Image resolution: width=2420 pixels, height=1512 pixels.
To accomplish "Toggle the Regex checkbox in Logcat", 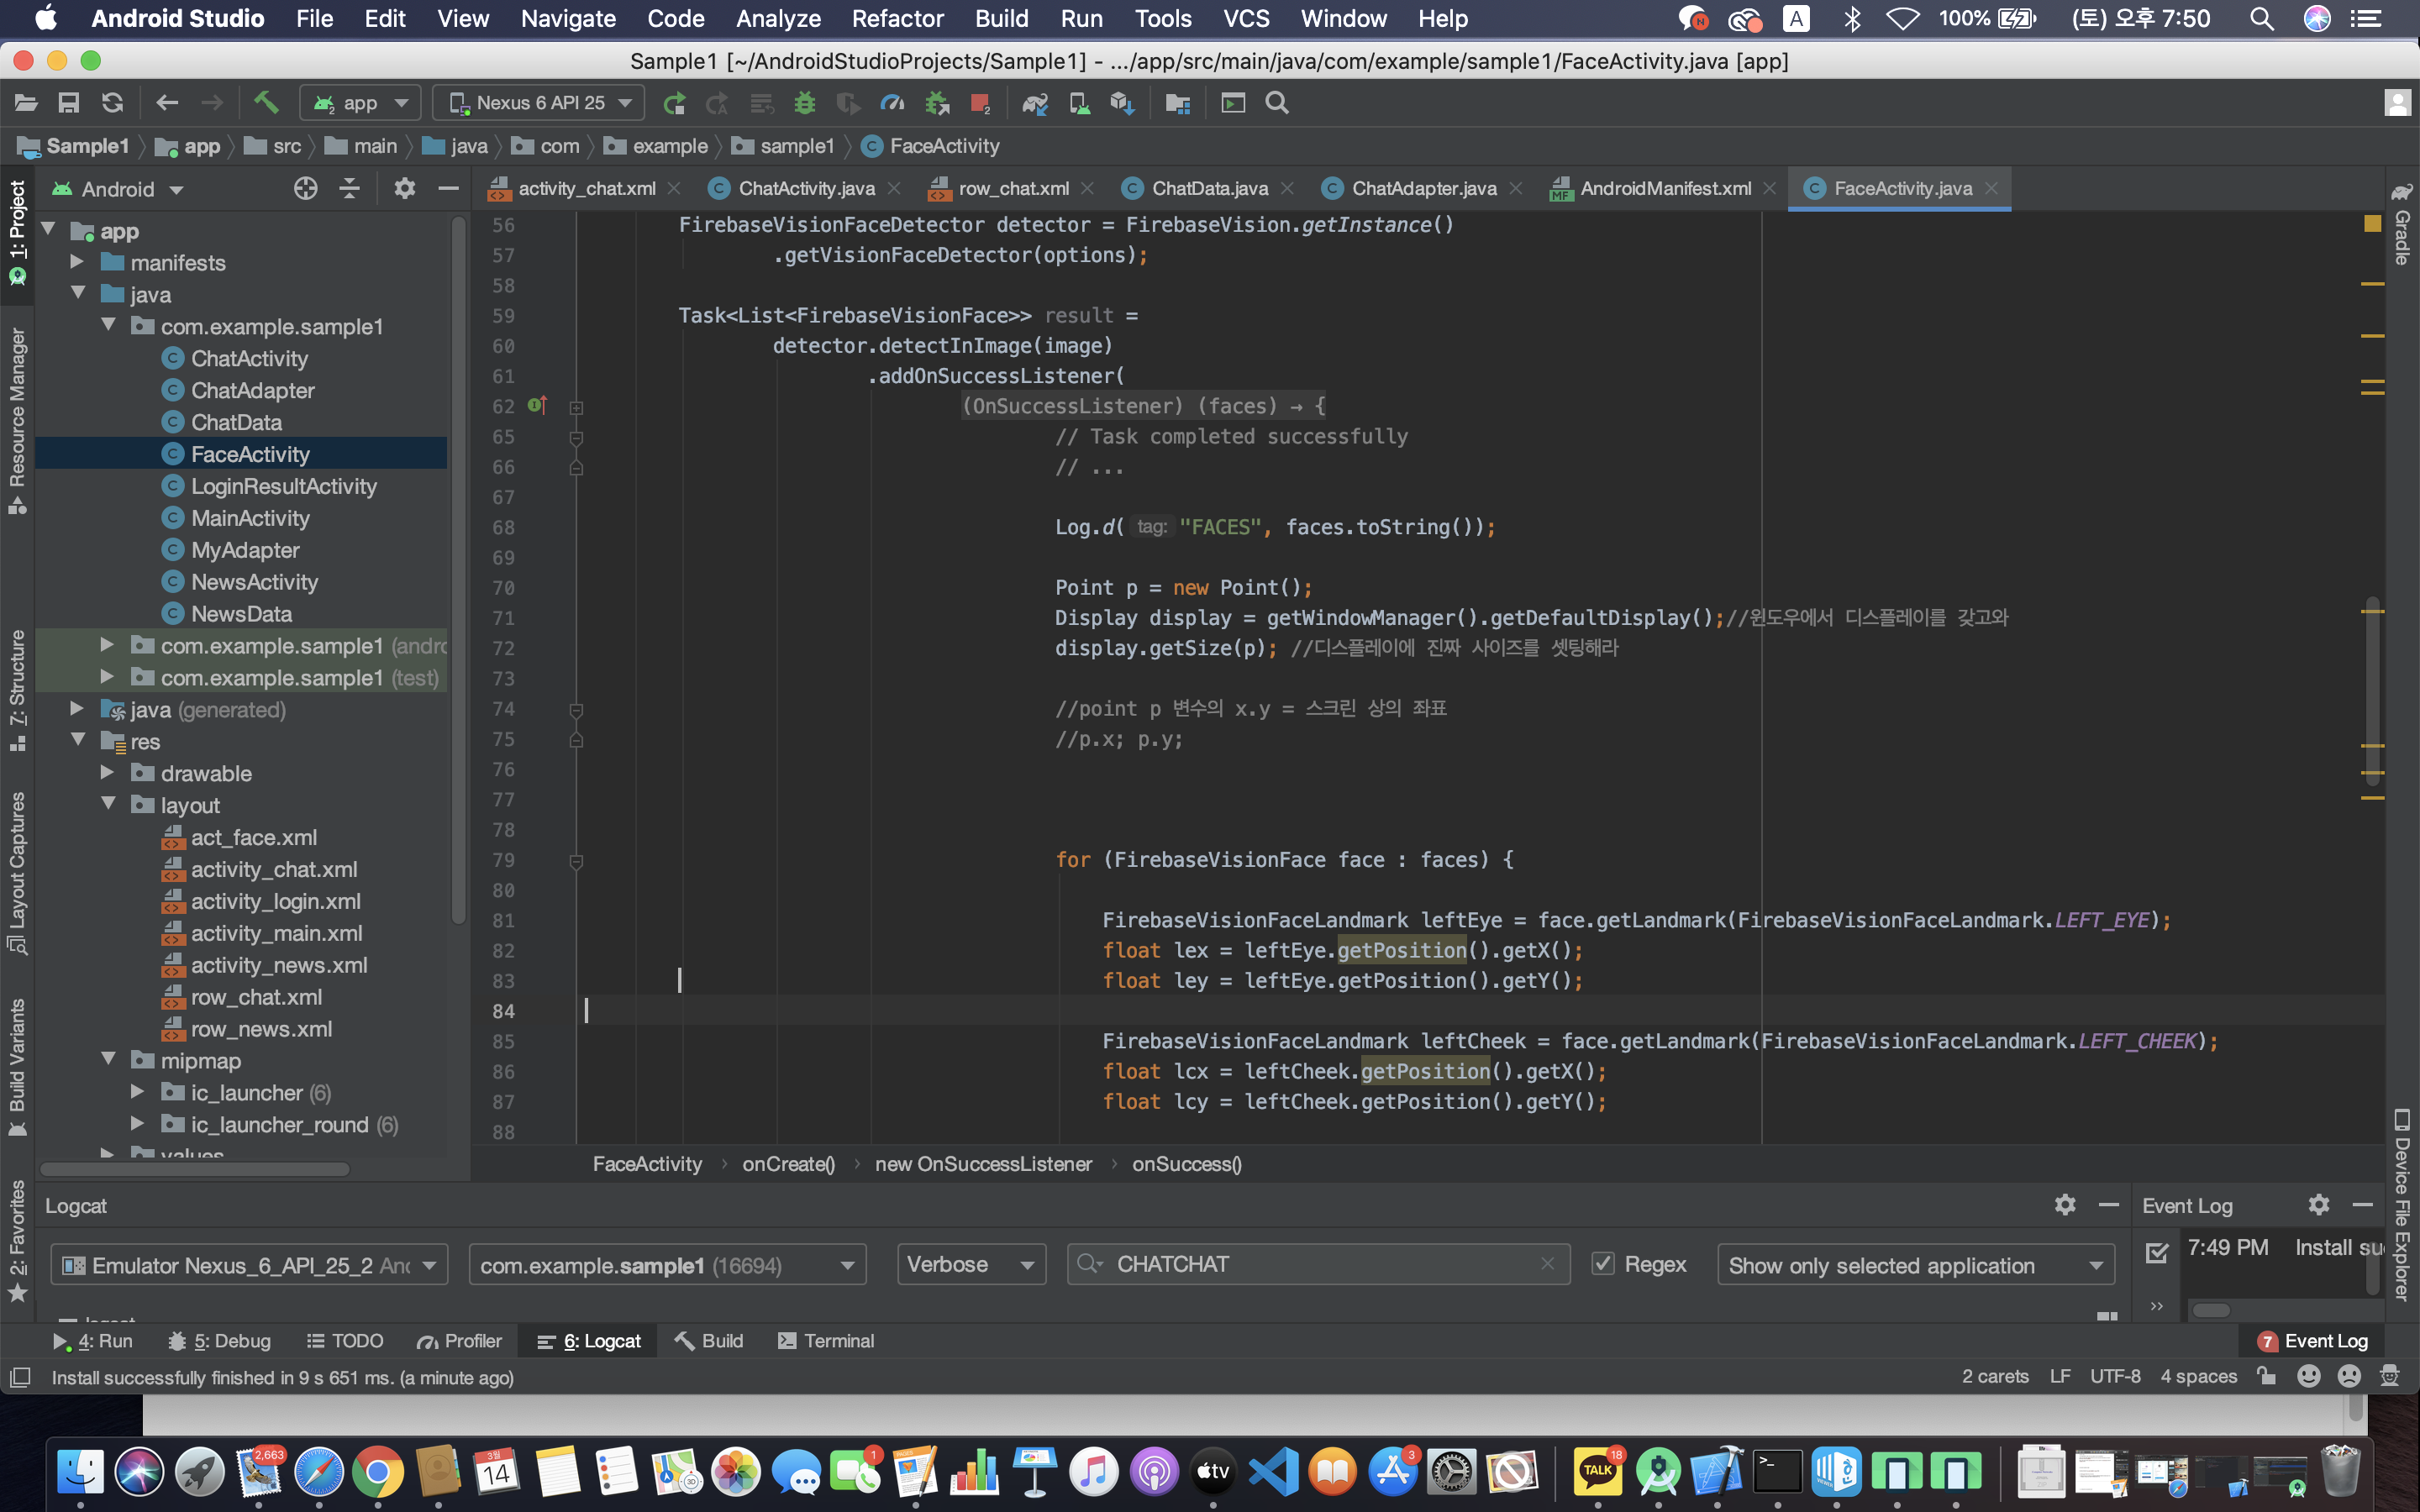I will coord(1603,1264).
